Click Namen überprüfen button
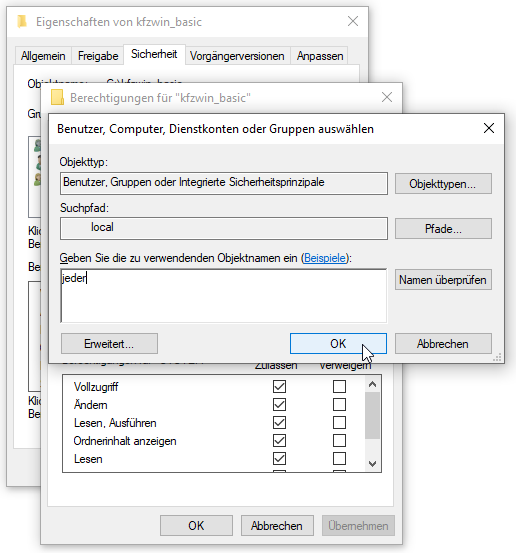The height and width of the screenshot is (553, 516). (x=443, y=280)
